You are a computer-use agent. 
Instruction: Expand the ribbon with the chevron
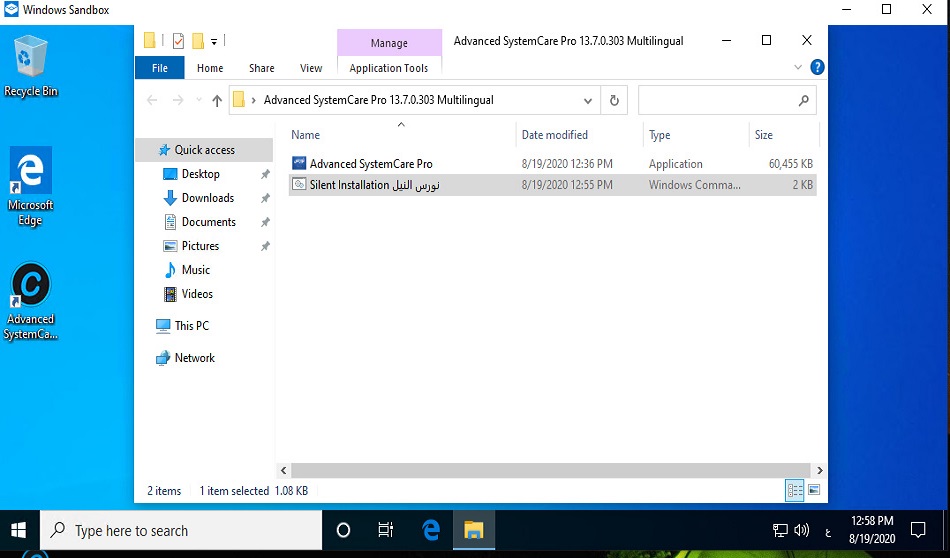[798, 68]
